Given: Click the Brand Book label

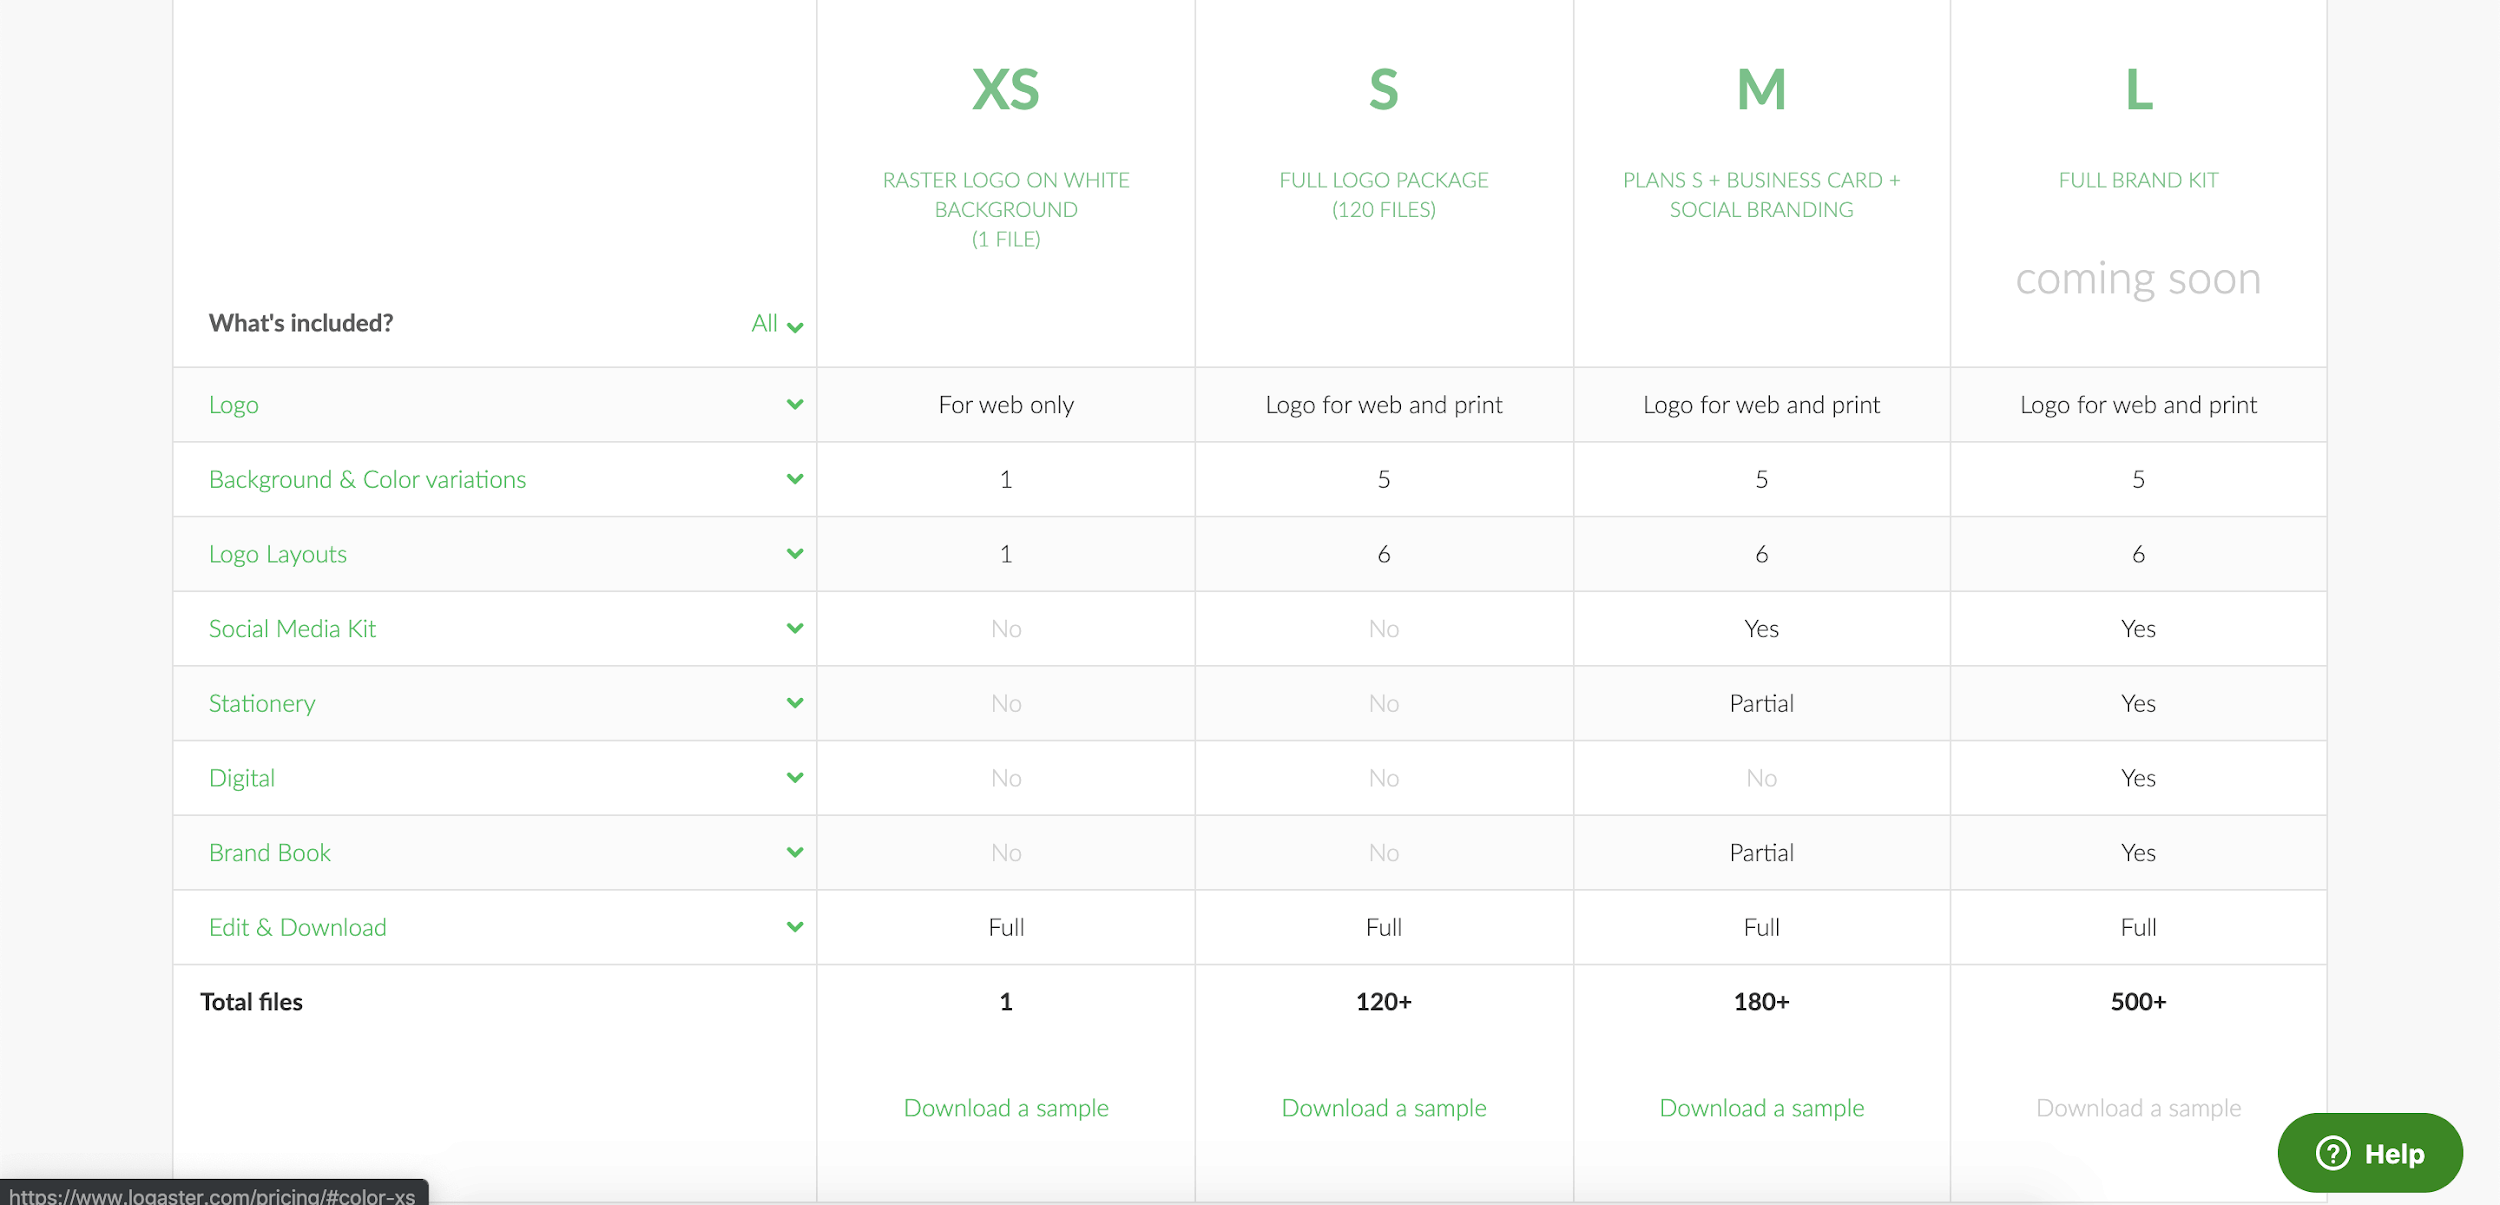Looking at the screenshot, I should (x=270, y=853).
